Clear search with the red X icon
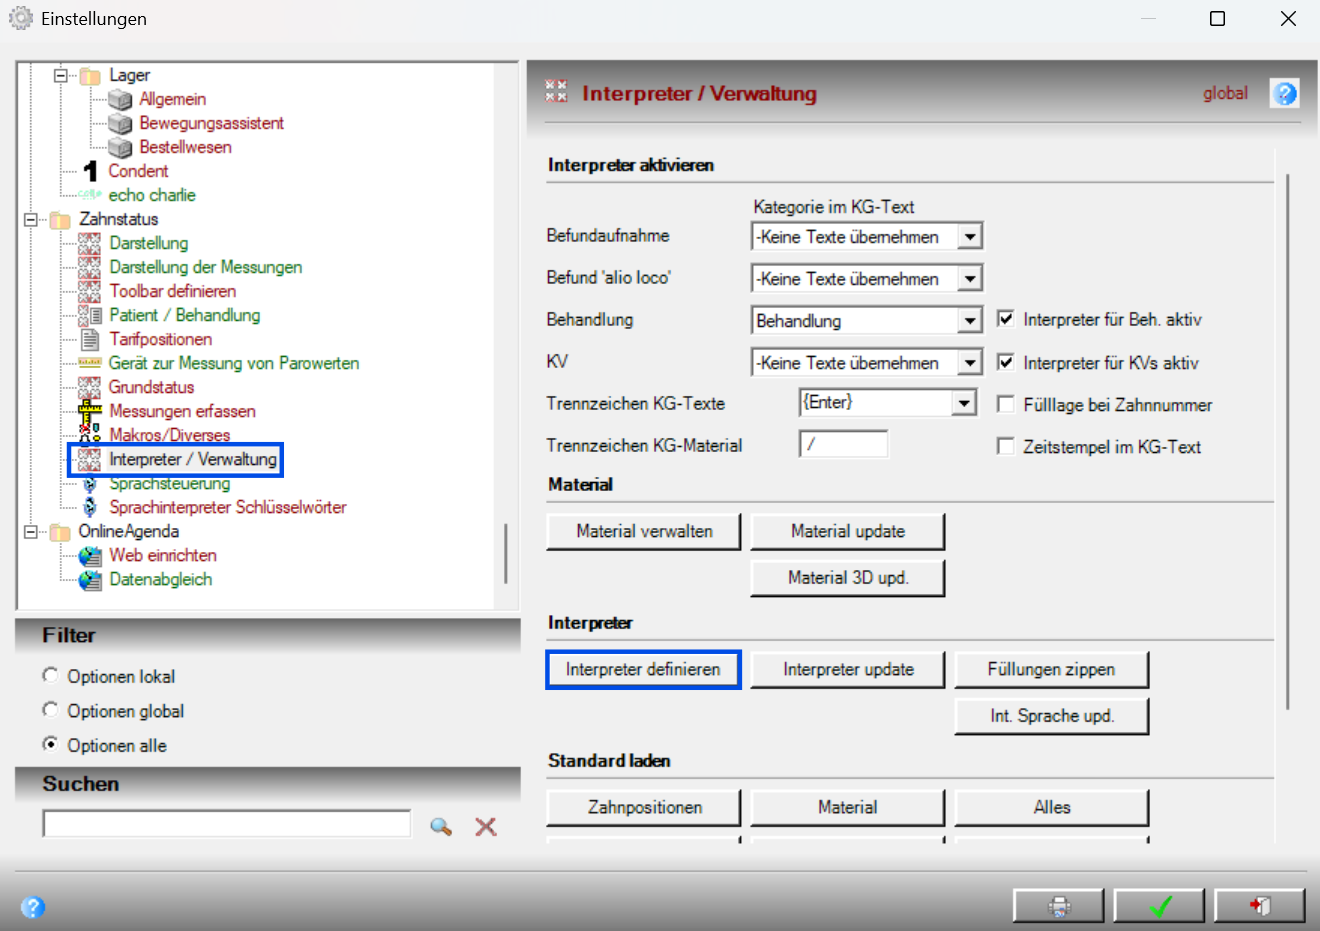1320x931 pixels. (x=486, y=826)
